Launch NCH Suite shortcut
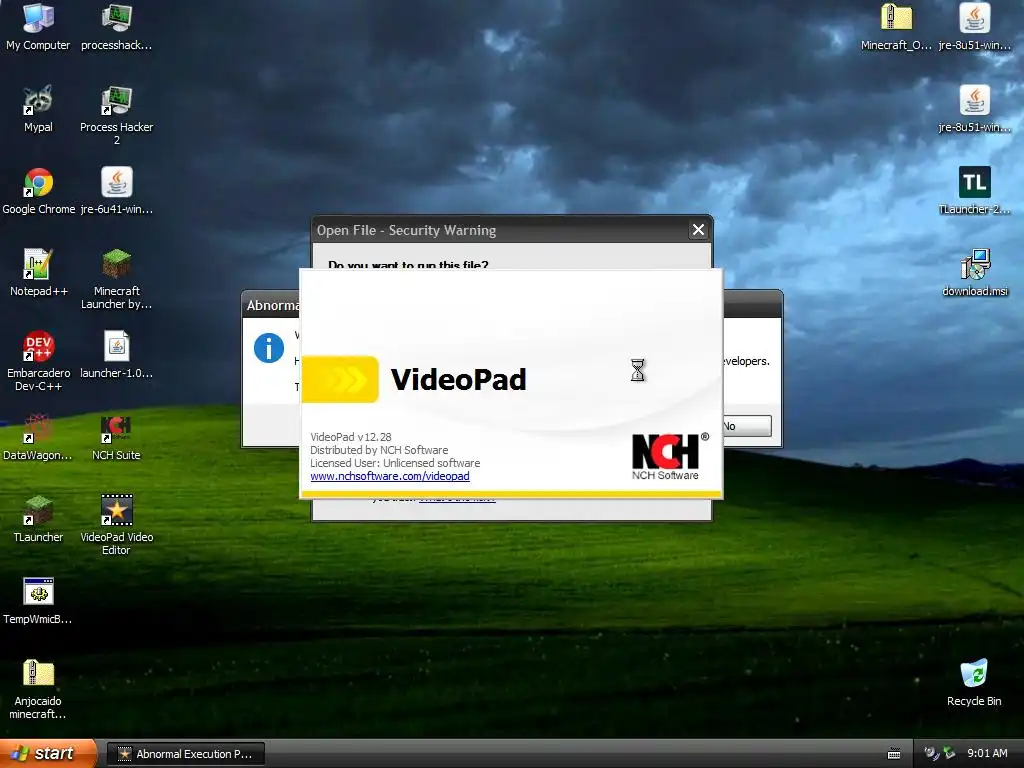1024x768 pixels. click(116, 436)
